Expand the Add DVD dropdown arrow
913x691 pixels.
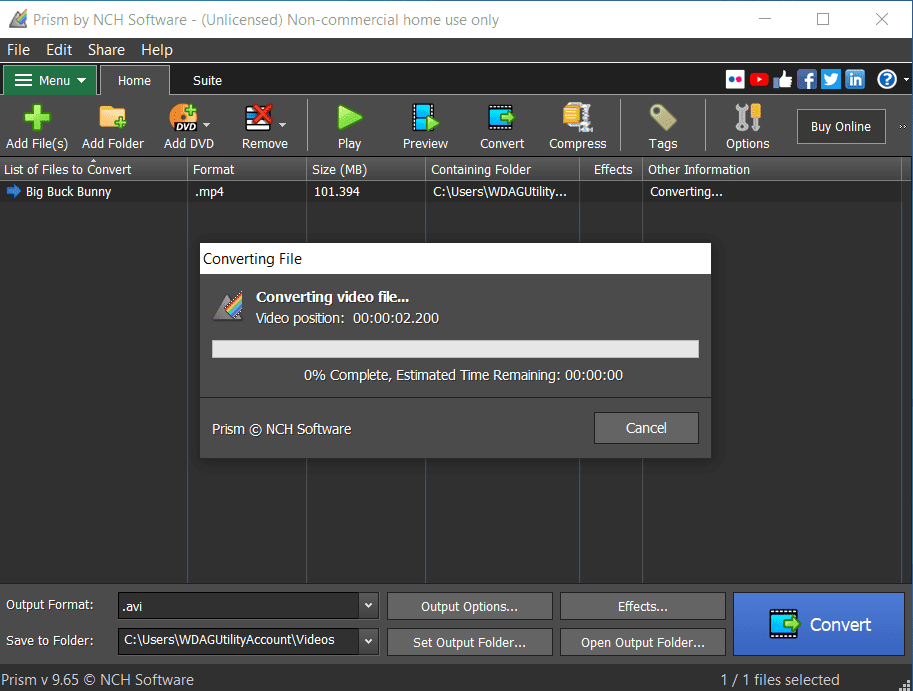206,125
